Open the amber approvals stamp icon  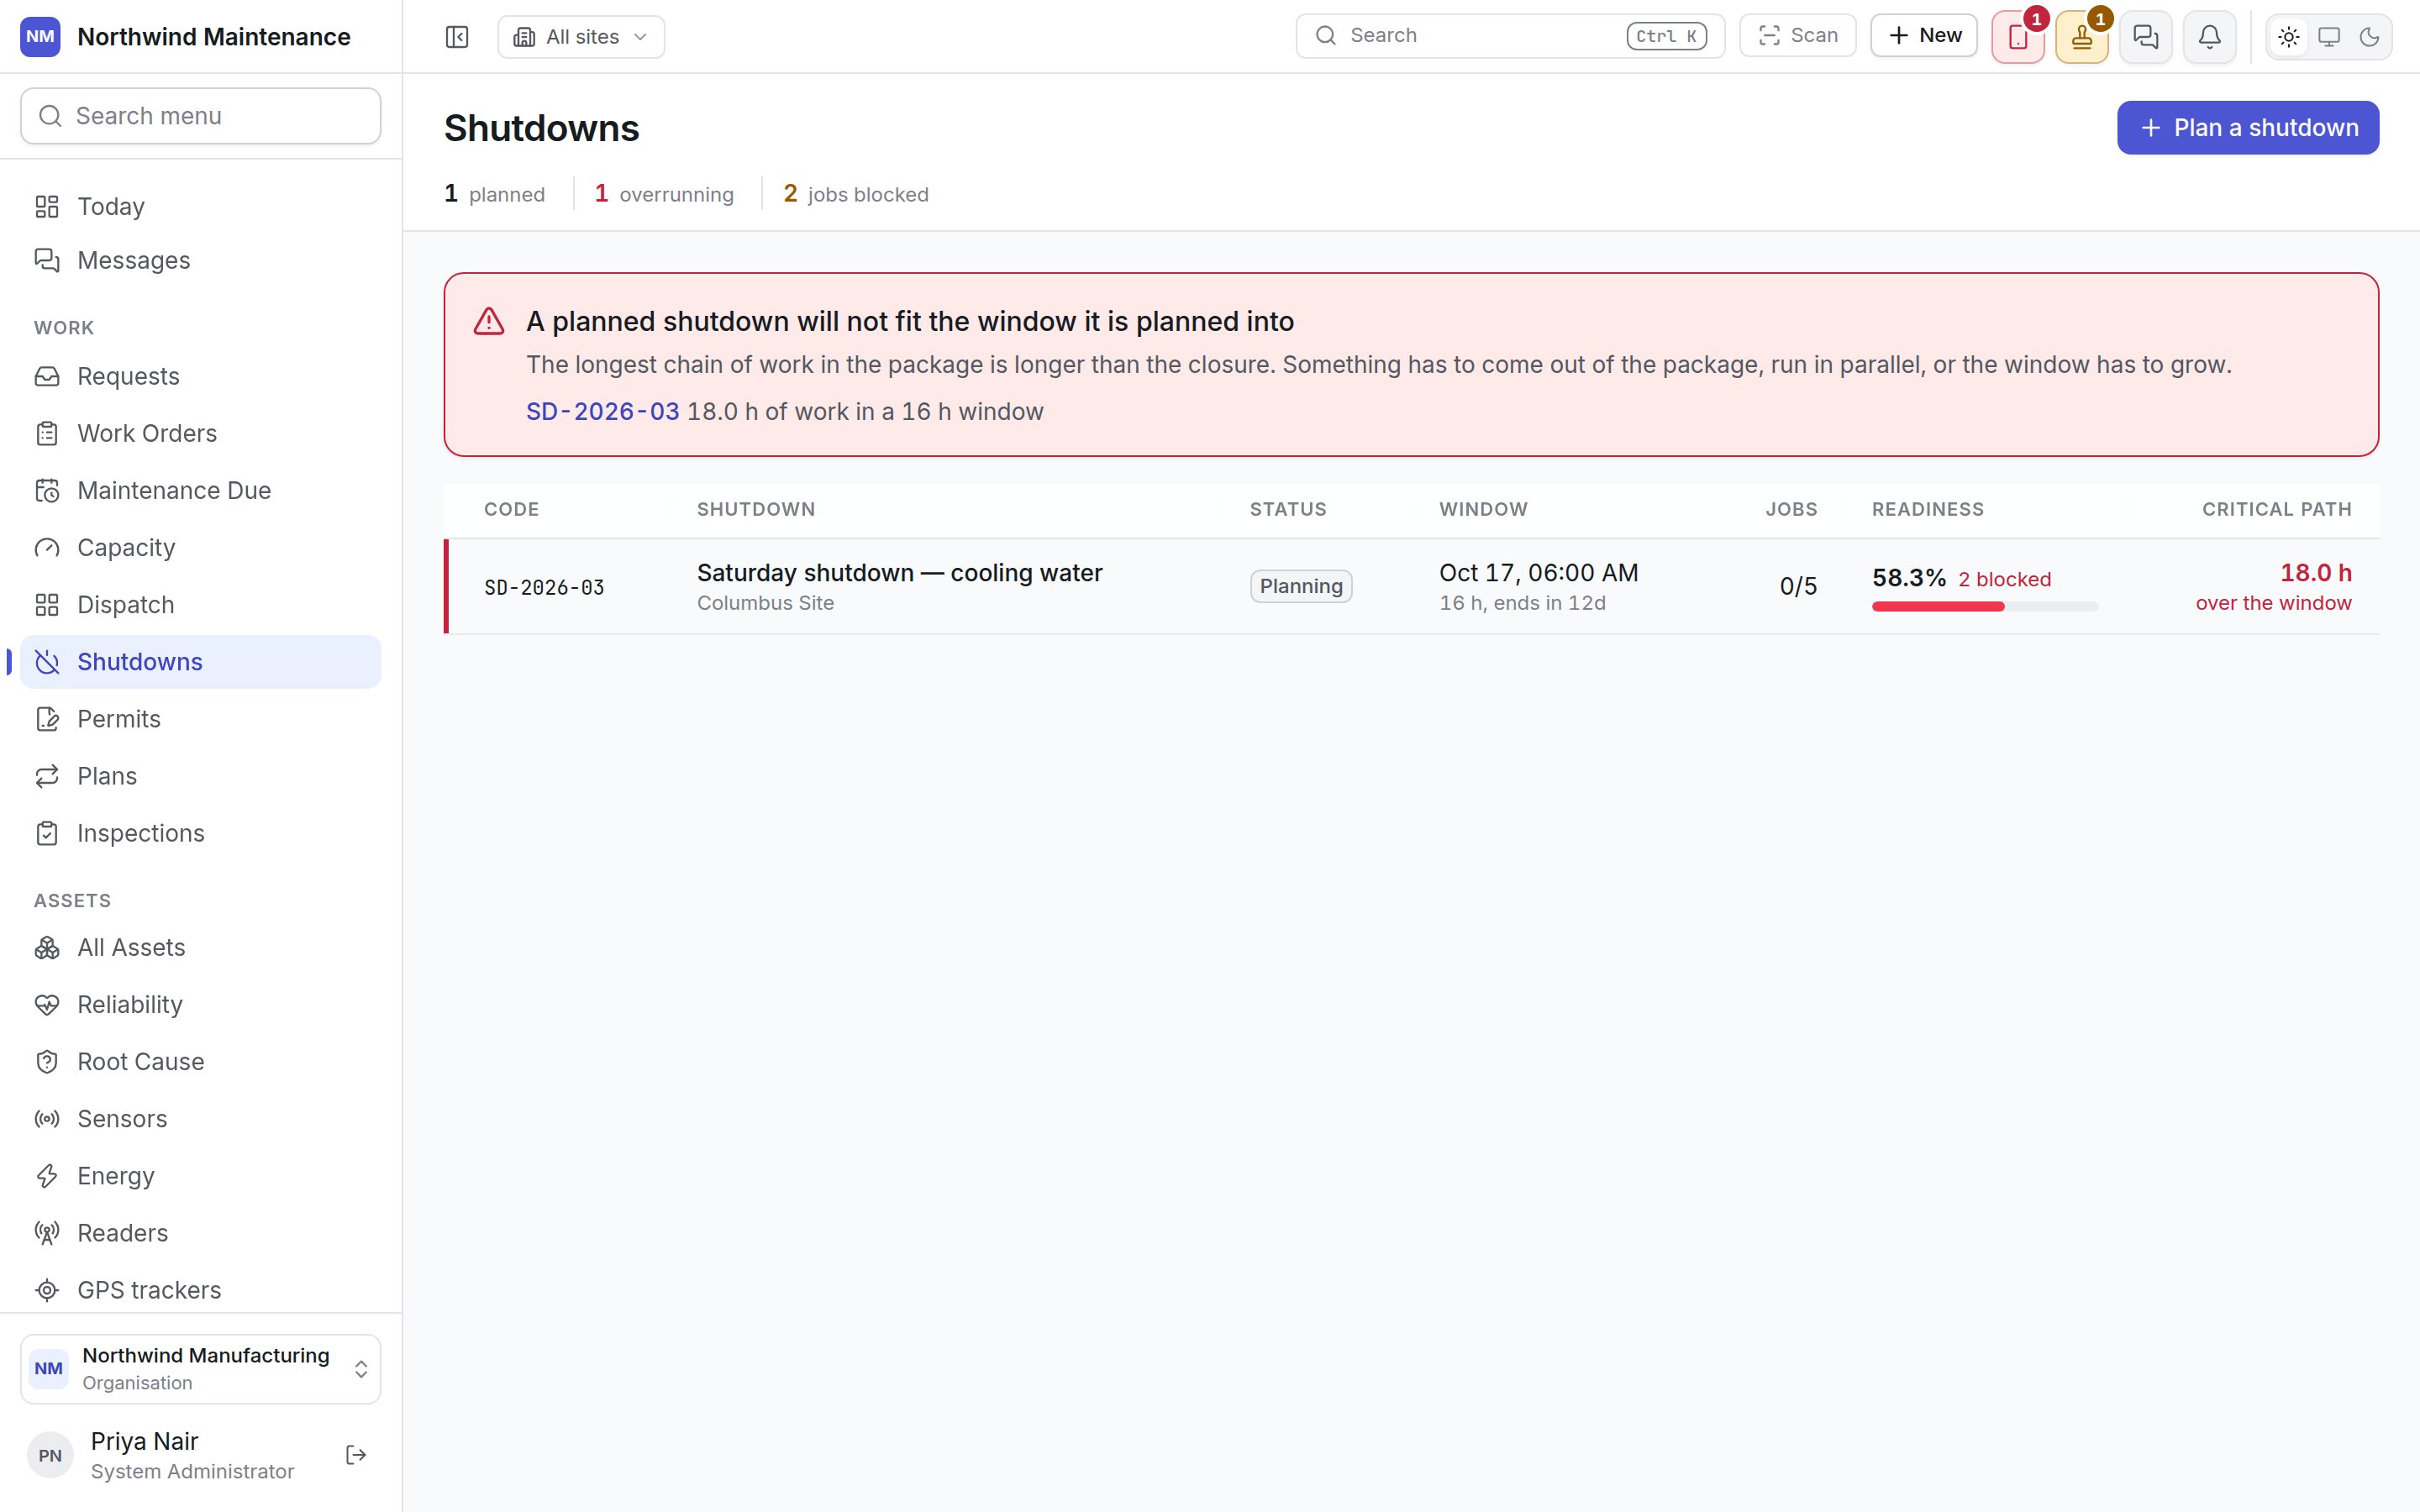click(x=2082, y=38)
